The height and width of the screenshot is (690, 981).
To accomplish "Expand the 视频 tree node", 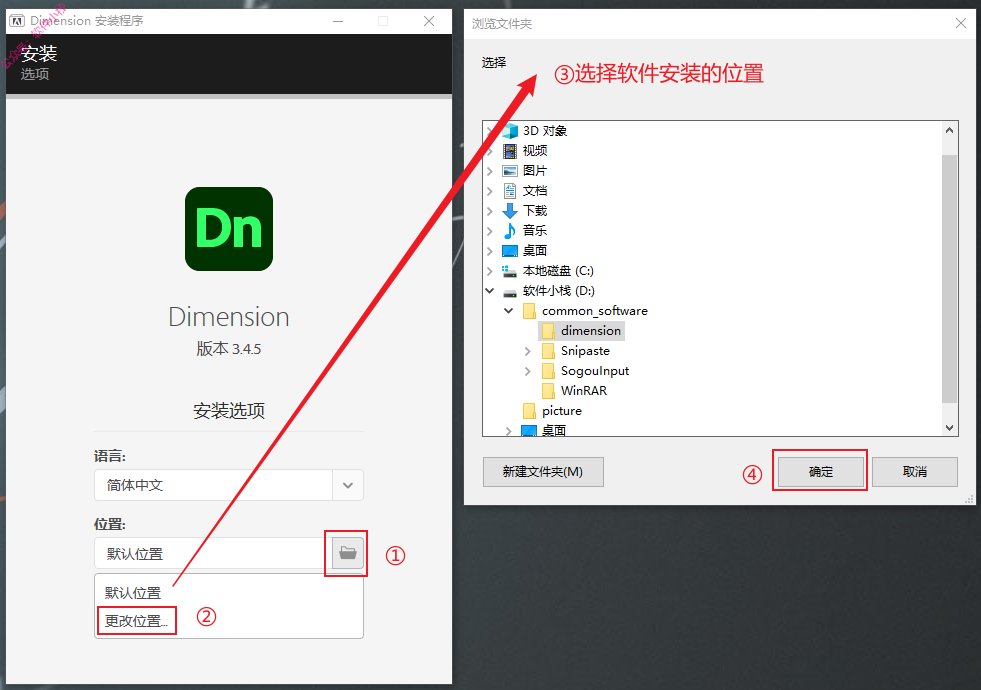I will (x=490, y=151).
